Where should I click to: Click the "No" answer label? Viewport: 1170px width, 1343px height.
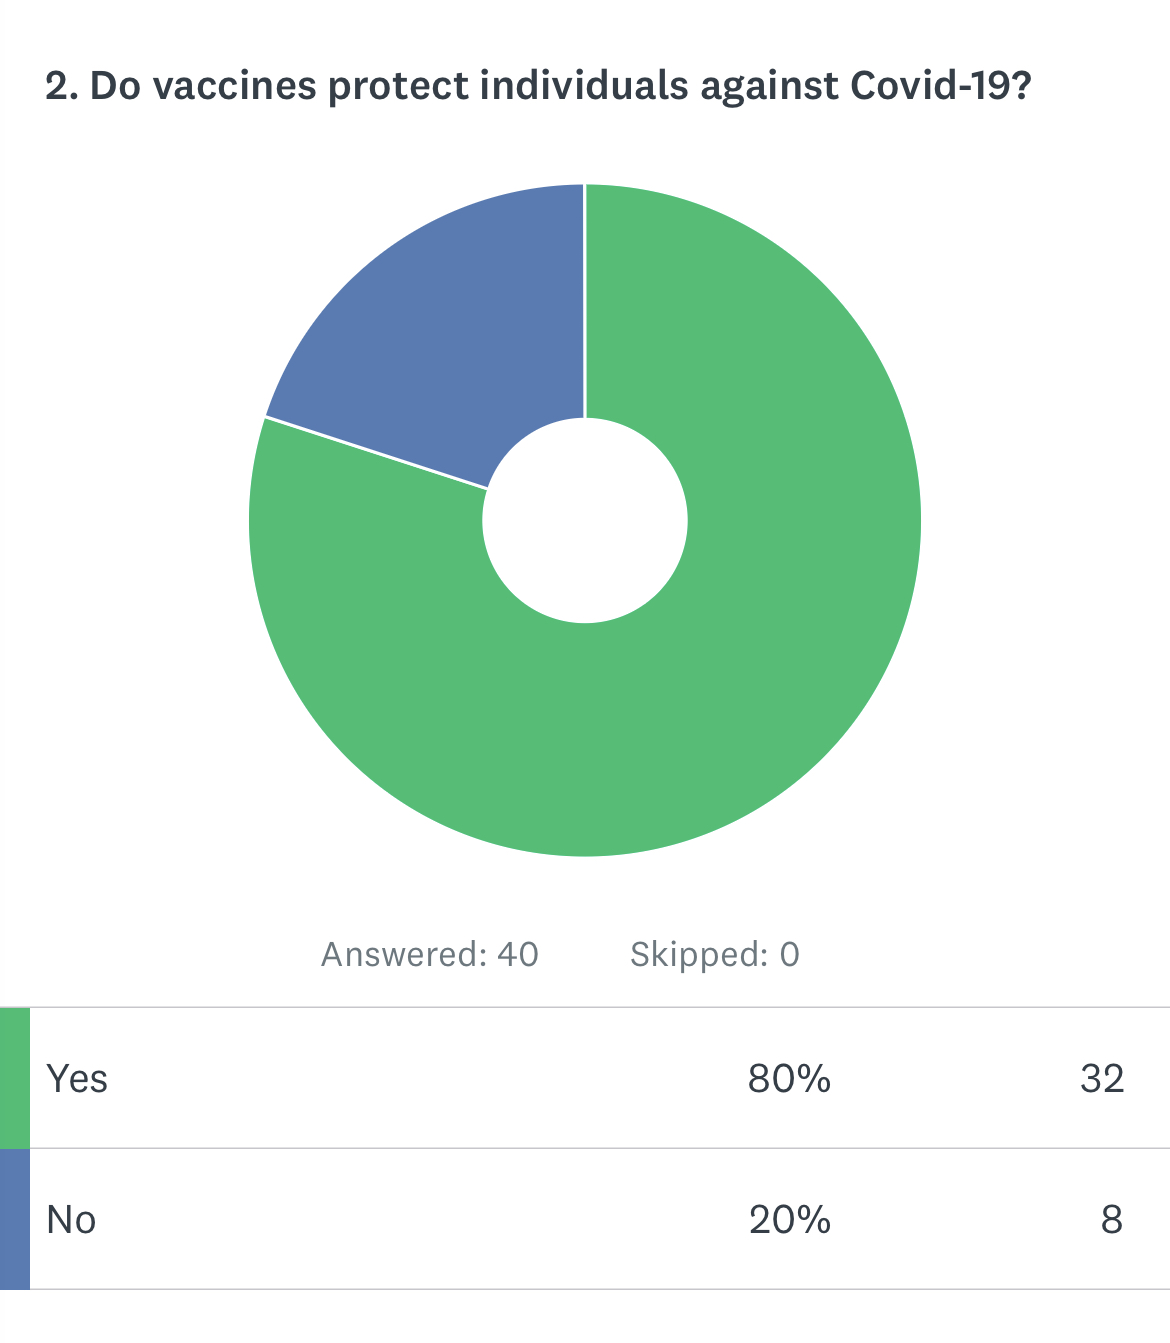71,1220
